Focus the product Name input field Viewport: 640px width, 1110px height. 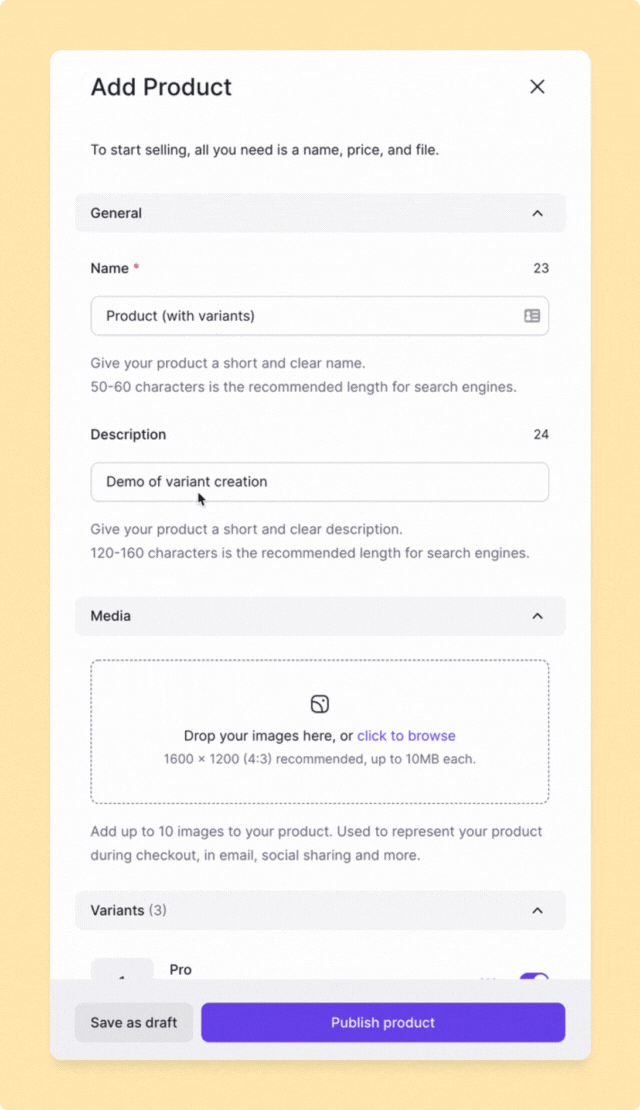[310, 316]
